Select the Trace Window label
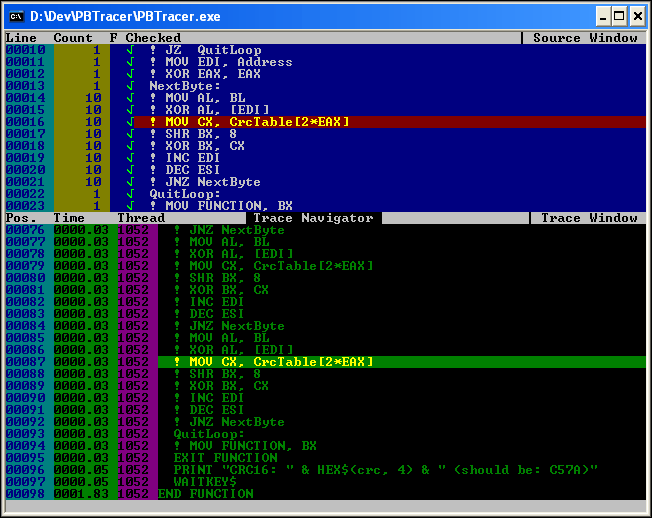Screen dimensions: 652x518 (x=589, y=218)
